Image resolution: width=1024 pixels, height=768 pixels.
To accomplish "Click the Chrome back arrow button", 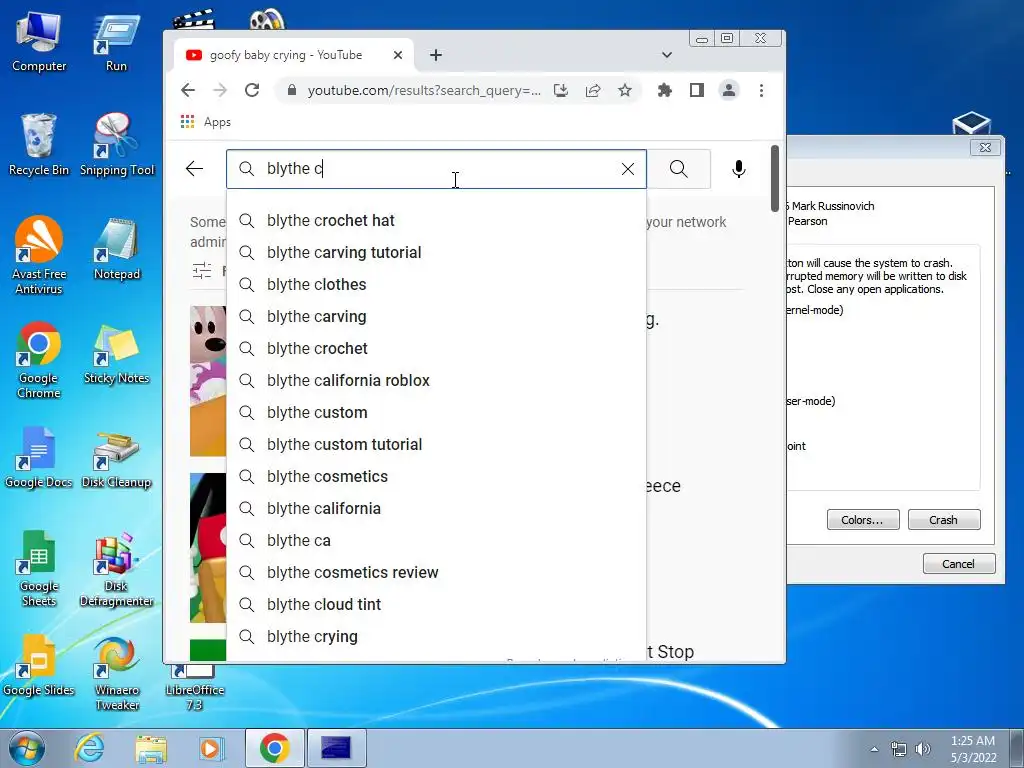I will click(188, 90).
